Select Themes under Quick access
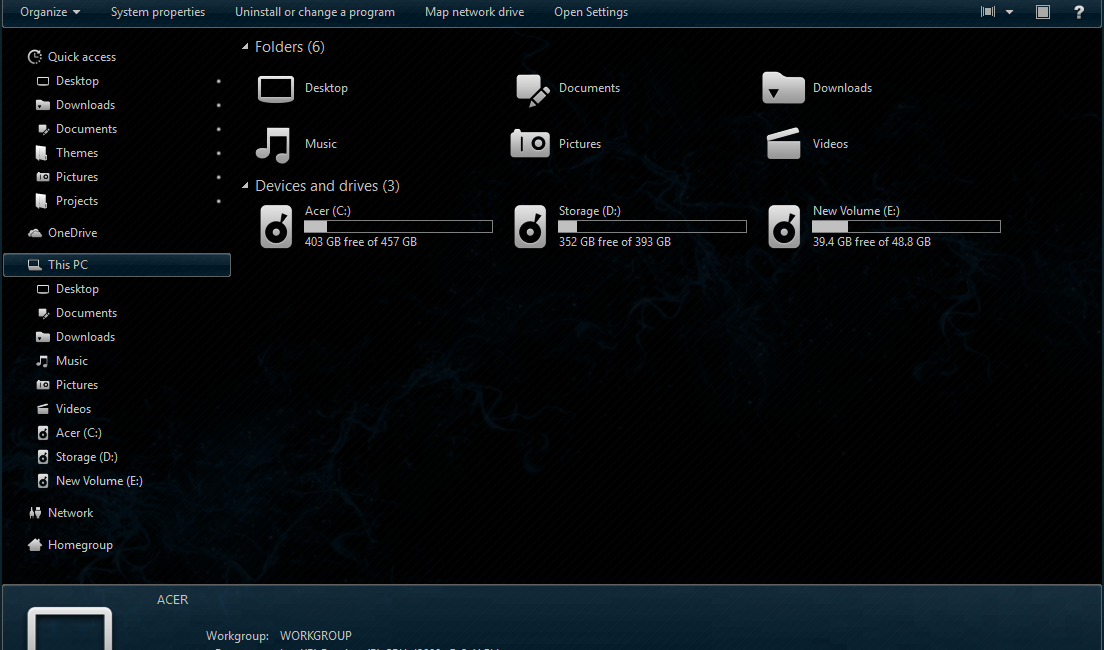 [x=77, y=153]
